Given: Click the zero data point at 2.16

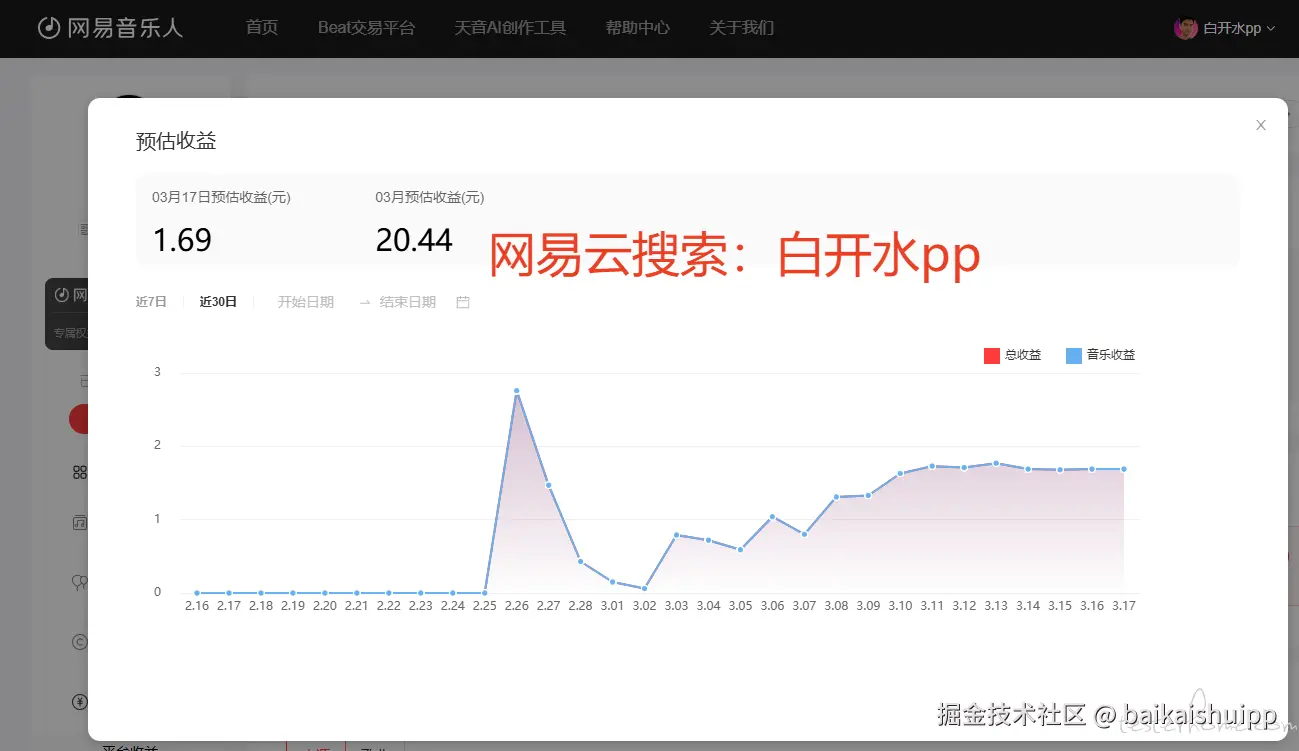Looking at the screenshot, I should coord(197,593).
